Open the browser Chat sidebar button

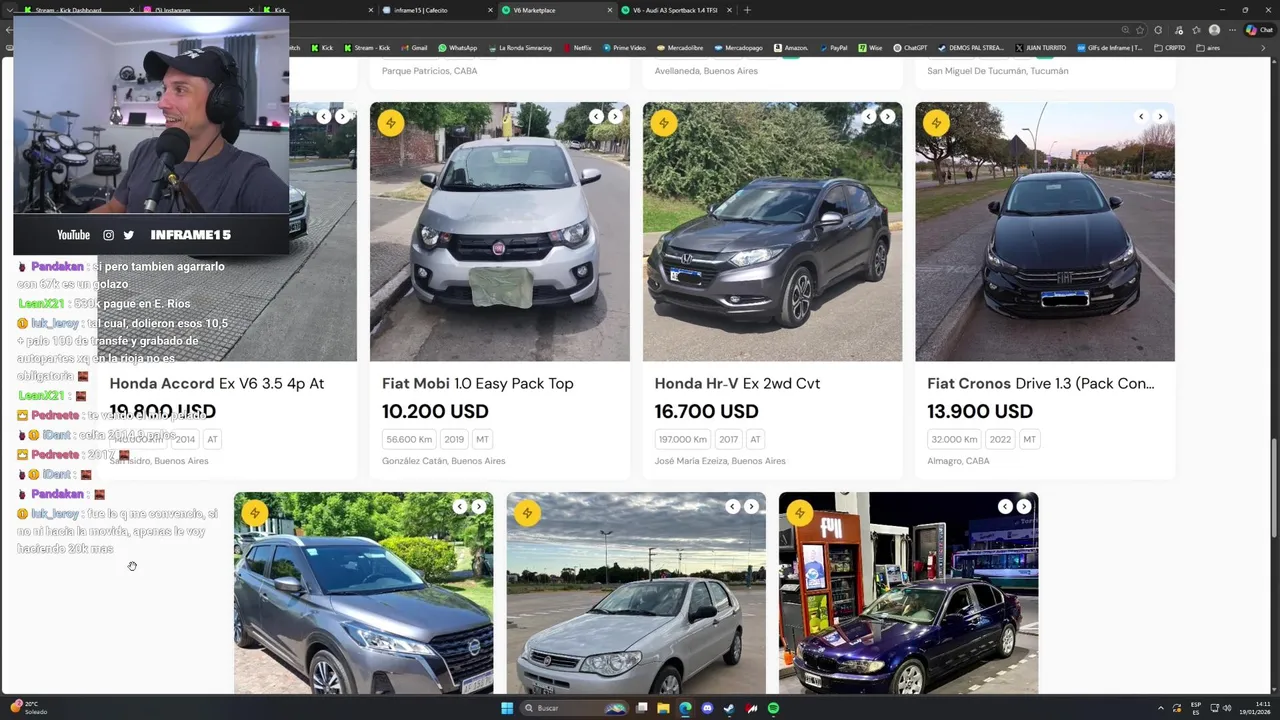point(1258,30)
